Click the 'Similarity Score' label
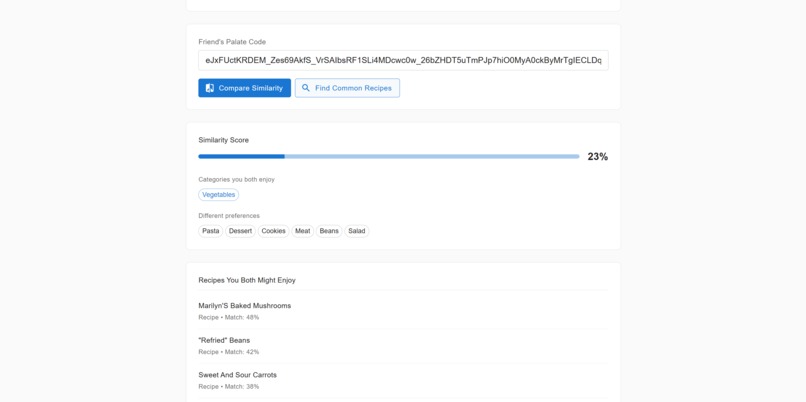This screenshot has height=402, width=806. 224,140
